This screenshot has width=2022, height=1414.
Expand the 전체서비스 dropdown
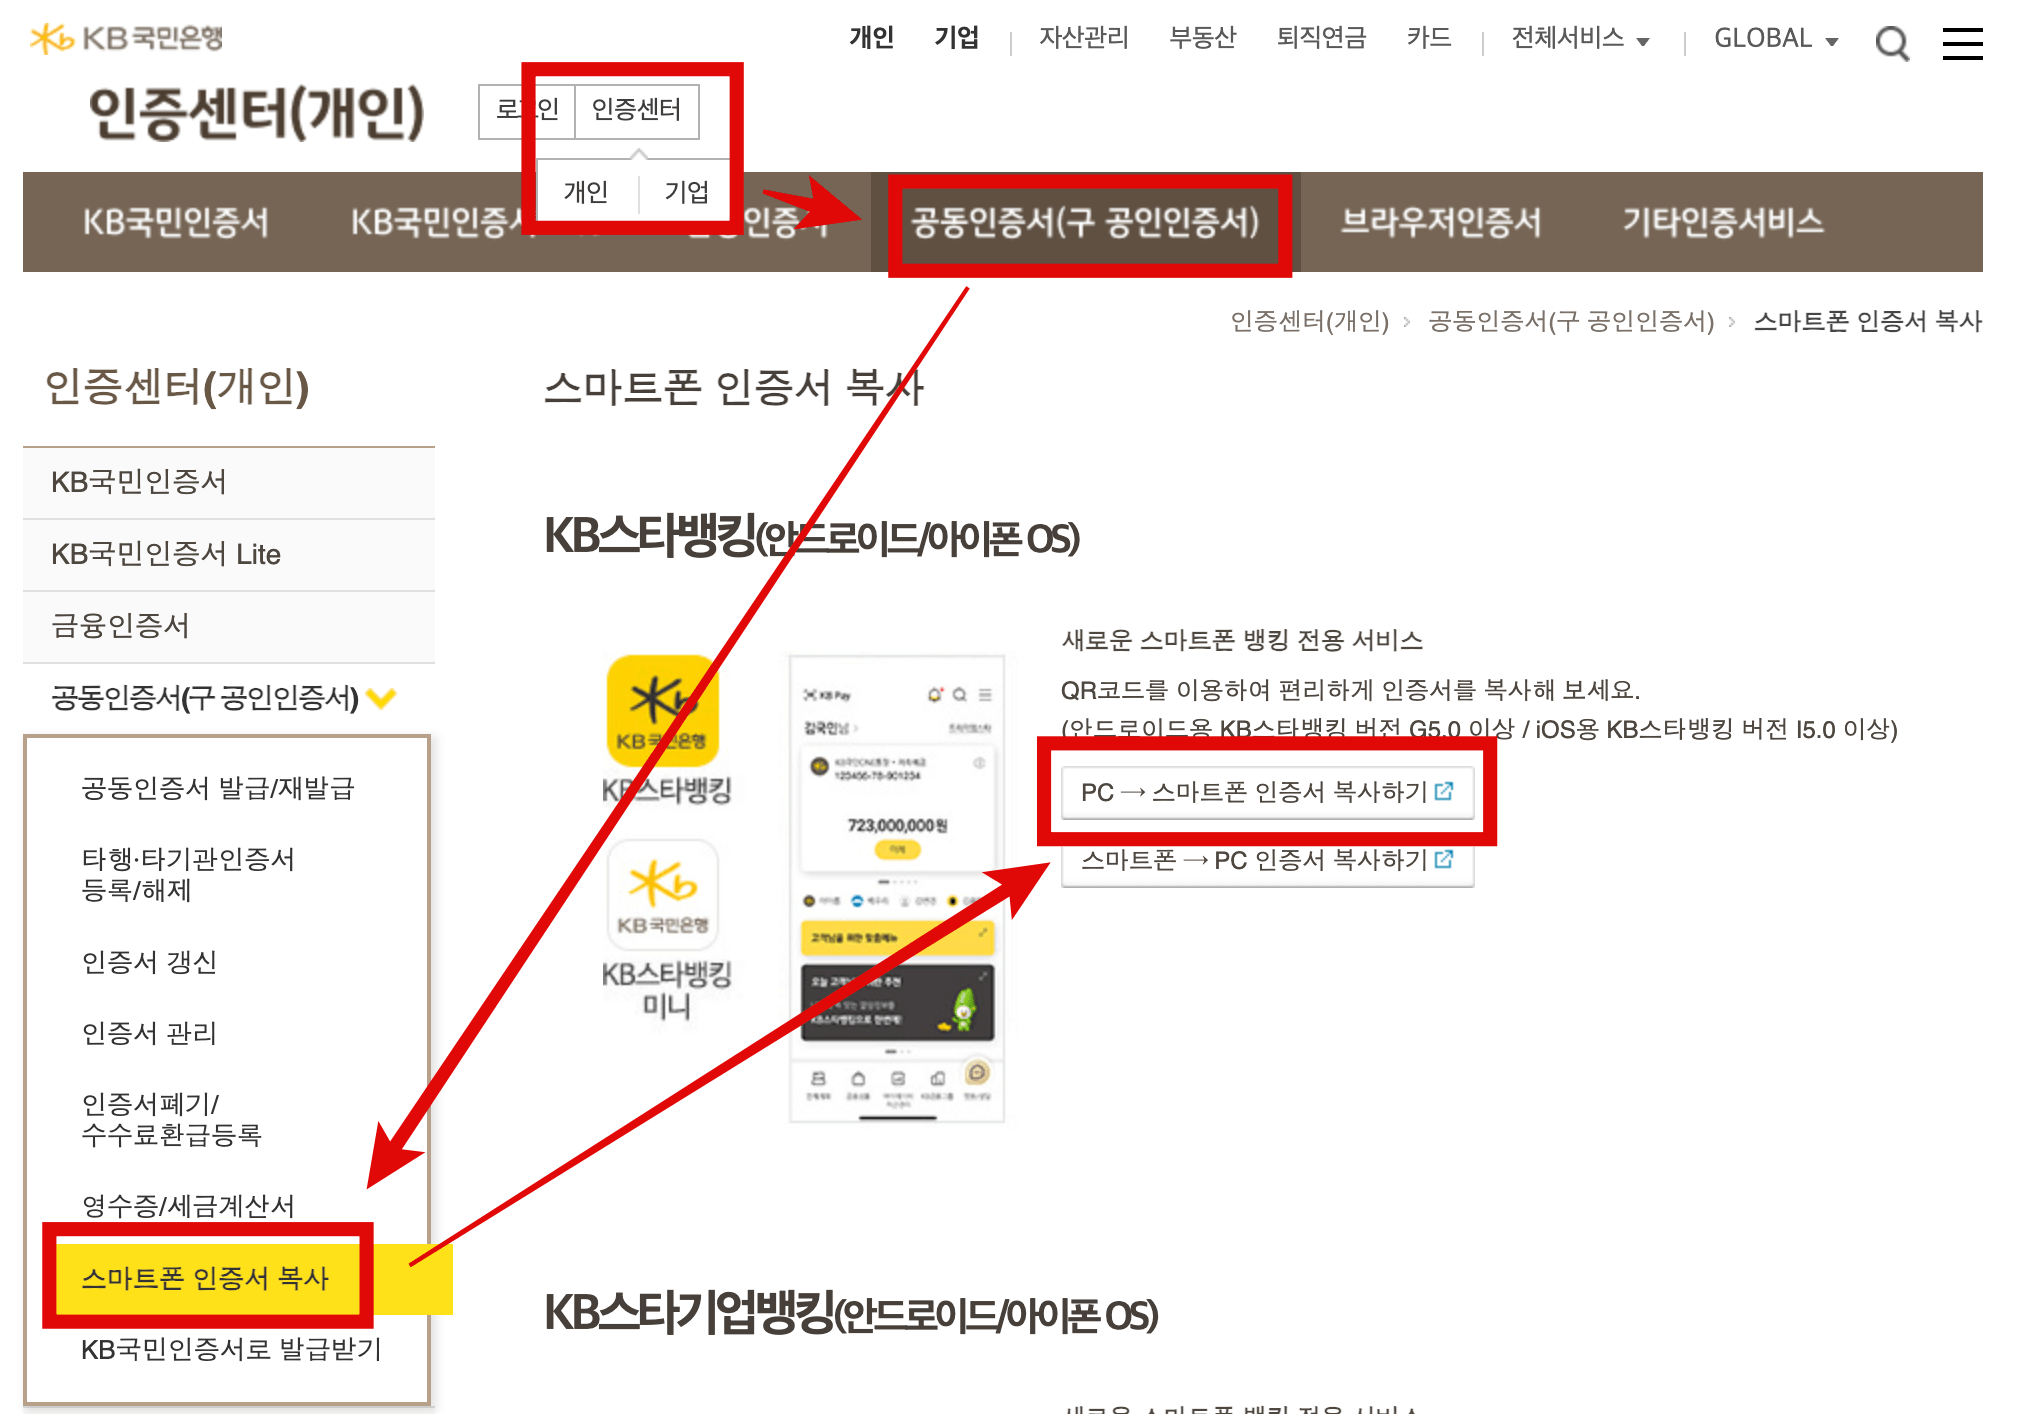pos(1580,39)
